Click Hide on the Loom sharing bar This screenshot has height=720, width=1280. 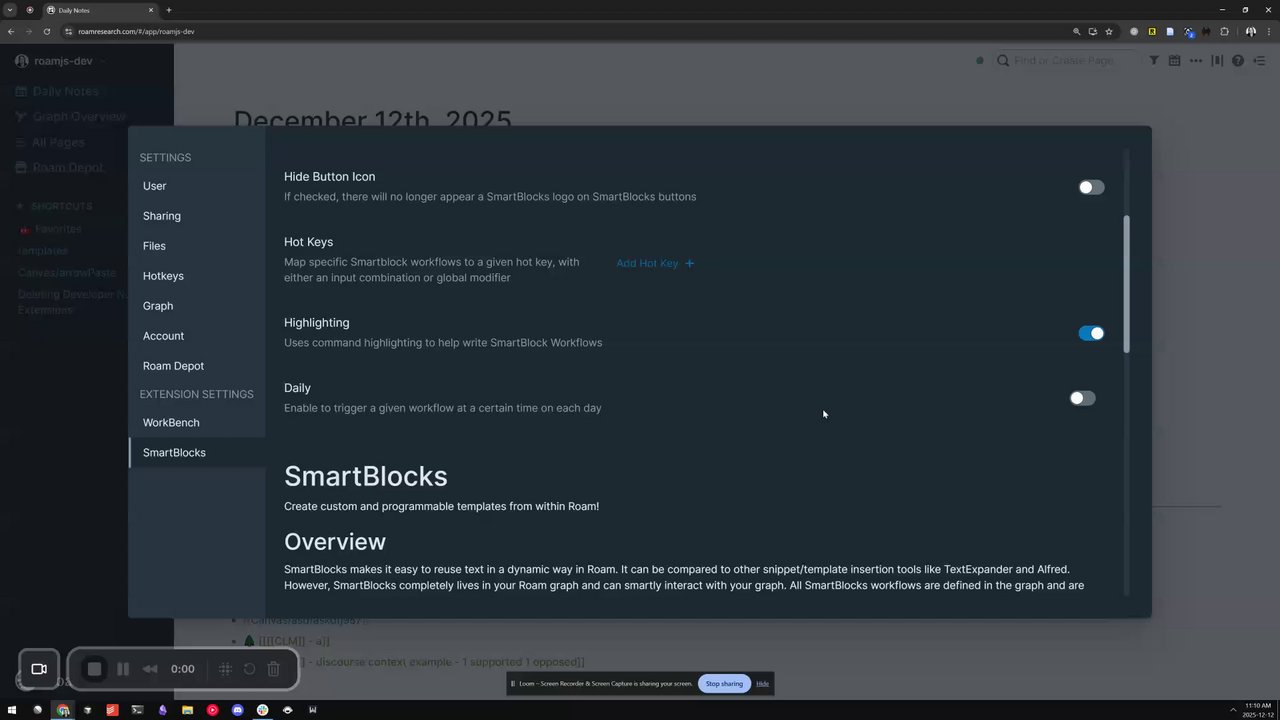pyautogui.click(x=762, y=684)
